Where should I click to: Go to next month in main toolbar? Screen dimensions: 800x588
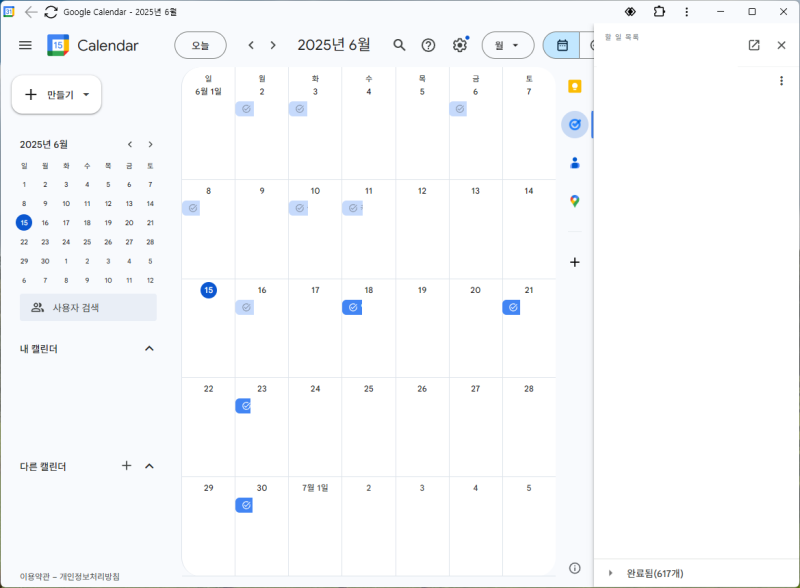coord(273,45)
